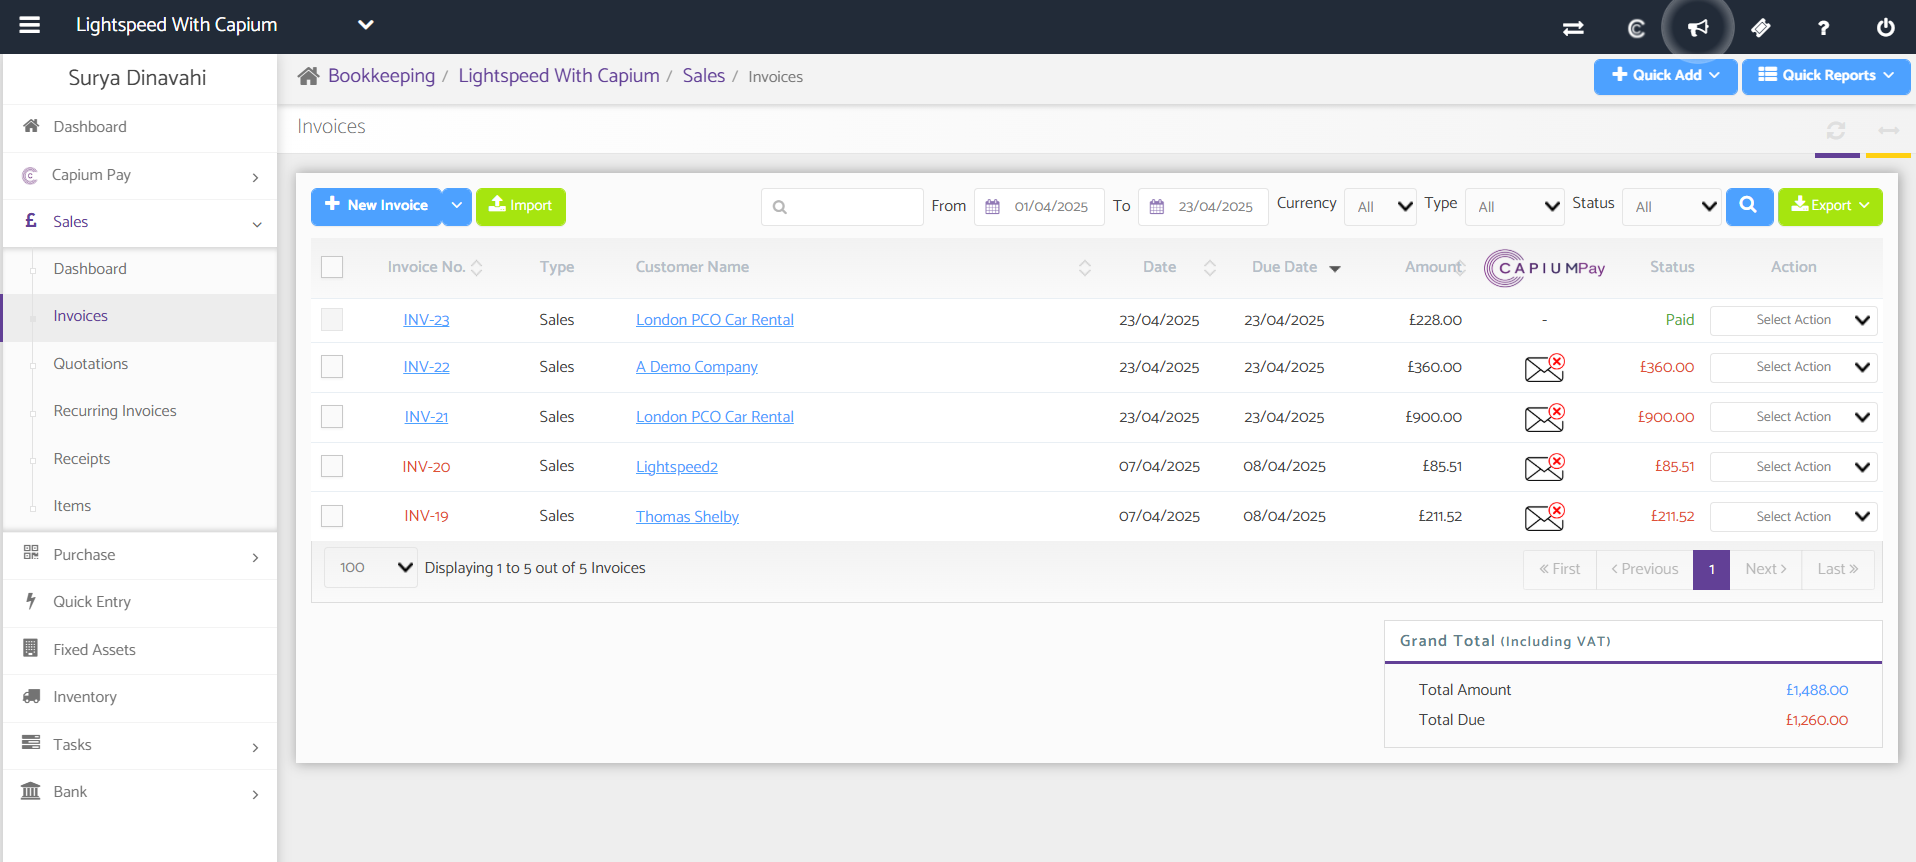Open the From date calendar icon
The width and height of the screenshot is (1916, 862).
pyautogui.click(x=993, y=207)
